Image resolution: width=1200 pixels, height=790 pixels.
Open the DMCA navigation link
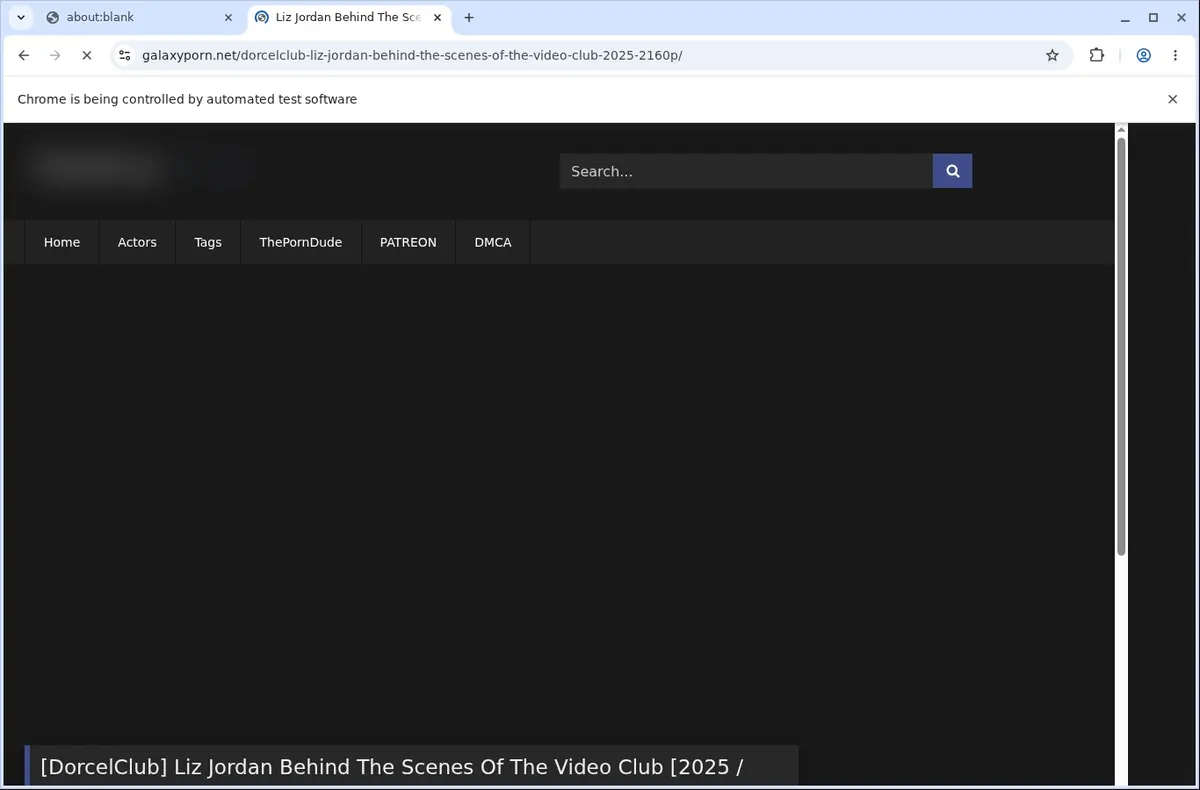pyautogui.click(x=493, y=242)
